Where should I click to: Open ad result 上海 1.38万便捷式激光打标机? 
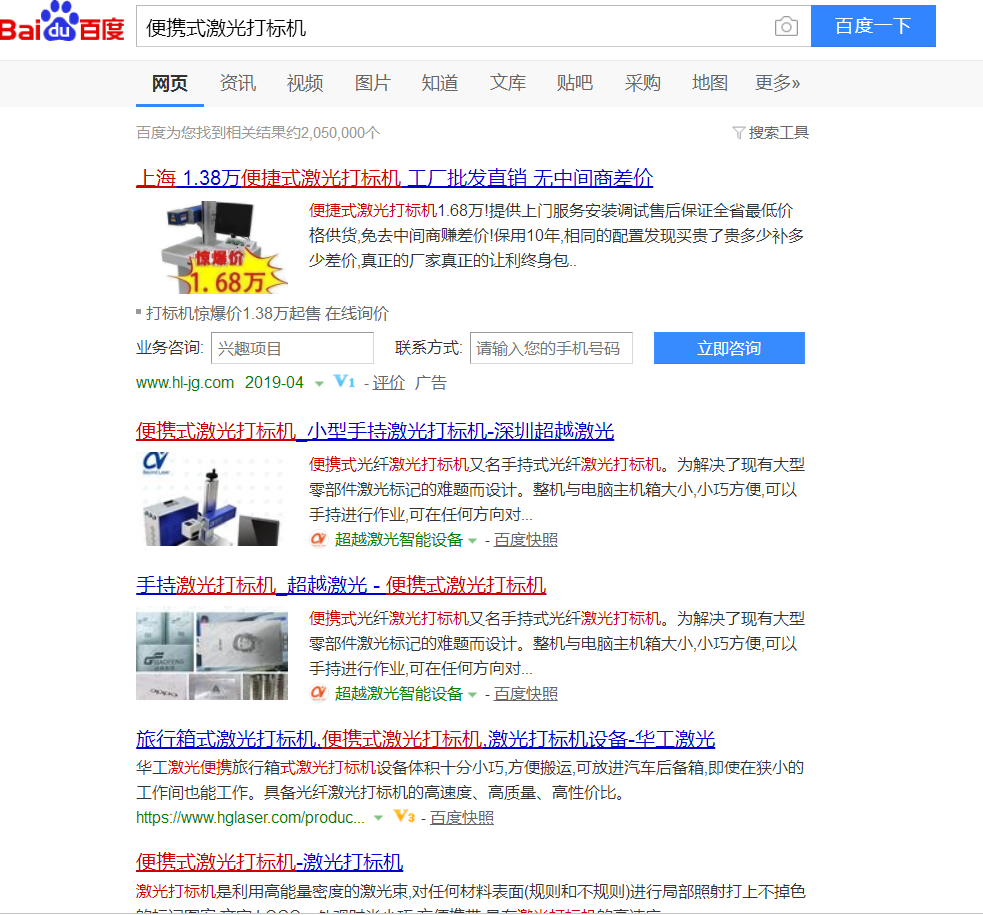click(x=394, y=178)
